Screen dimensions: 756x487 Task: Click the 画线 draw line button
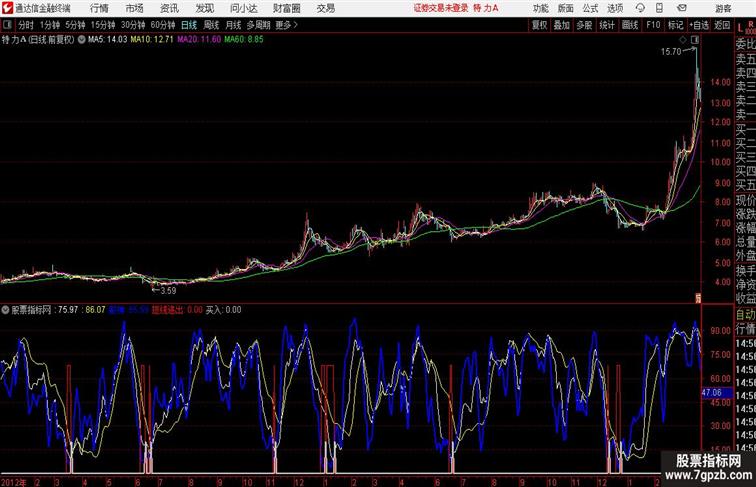click(x=630, y=25)
